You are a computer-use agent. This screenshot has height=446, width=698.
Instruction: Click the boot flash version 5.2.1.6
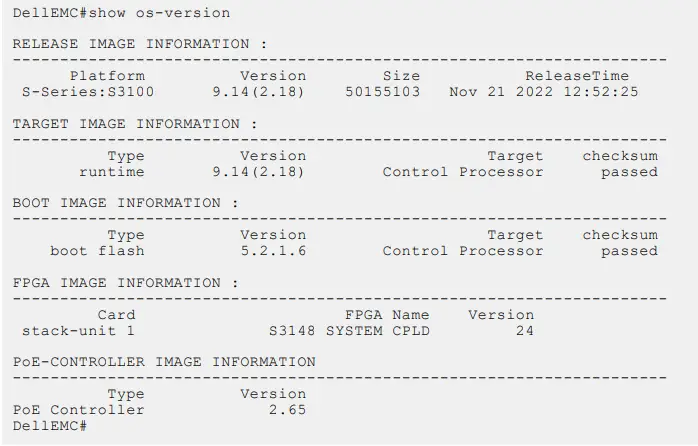pyautogui.click(x=273, y=251)
